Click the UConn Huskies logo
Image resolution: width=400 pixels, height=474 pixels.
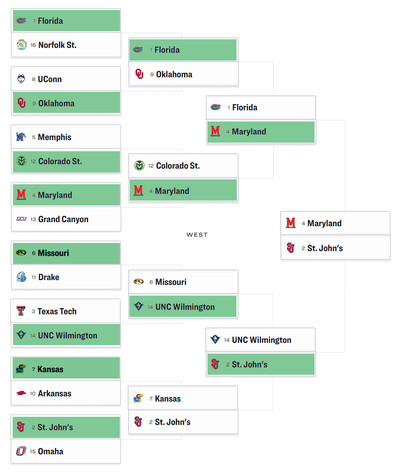click(x=21, y=79)
